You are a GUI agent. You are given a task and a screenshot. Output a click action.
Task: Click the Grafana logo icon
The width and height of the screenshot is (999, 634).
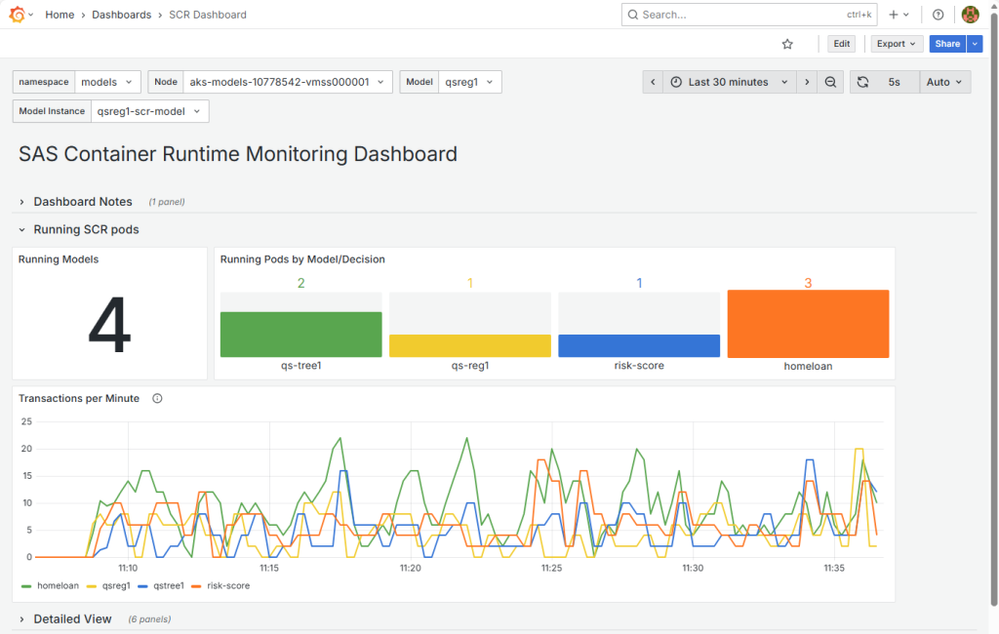[x=17, y=14]
